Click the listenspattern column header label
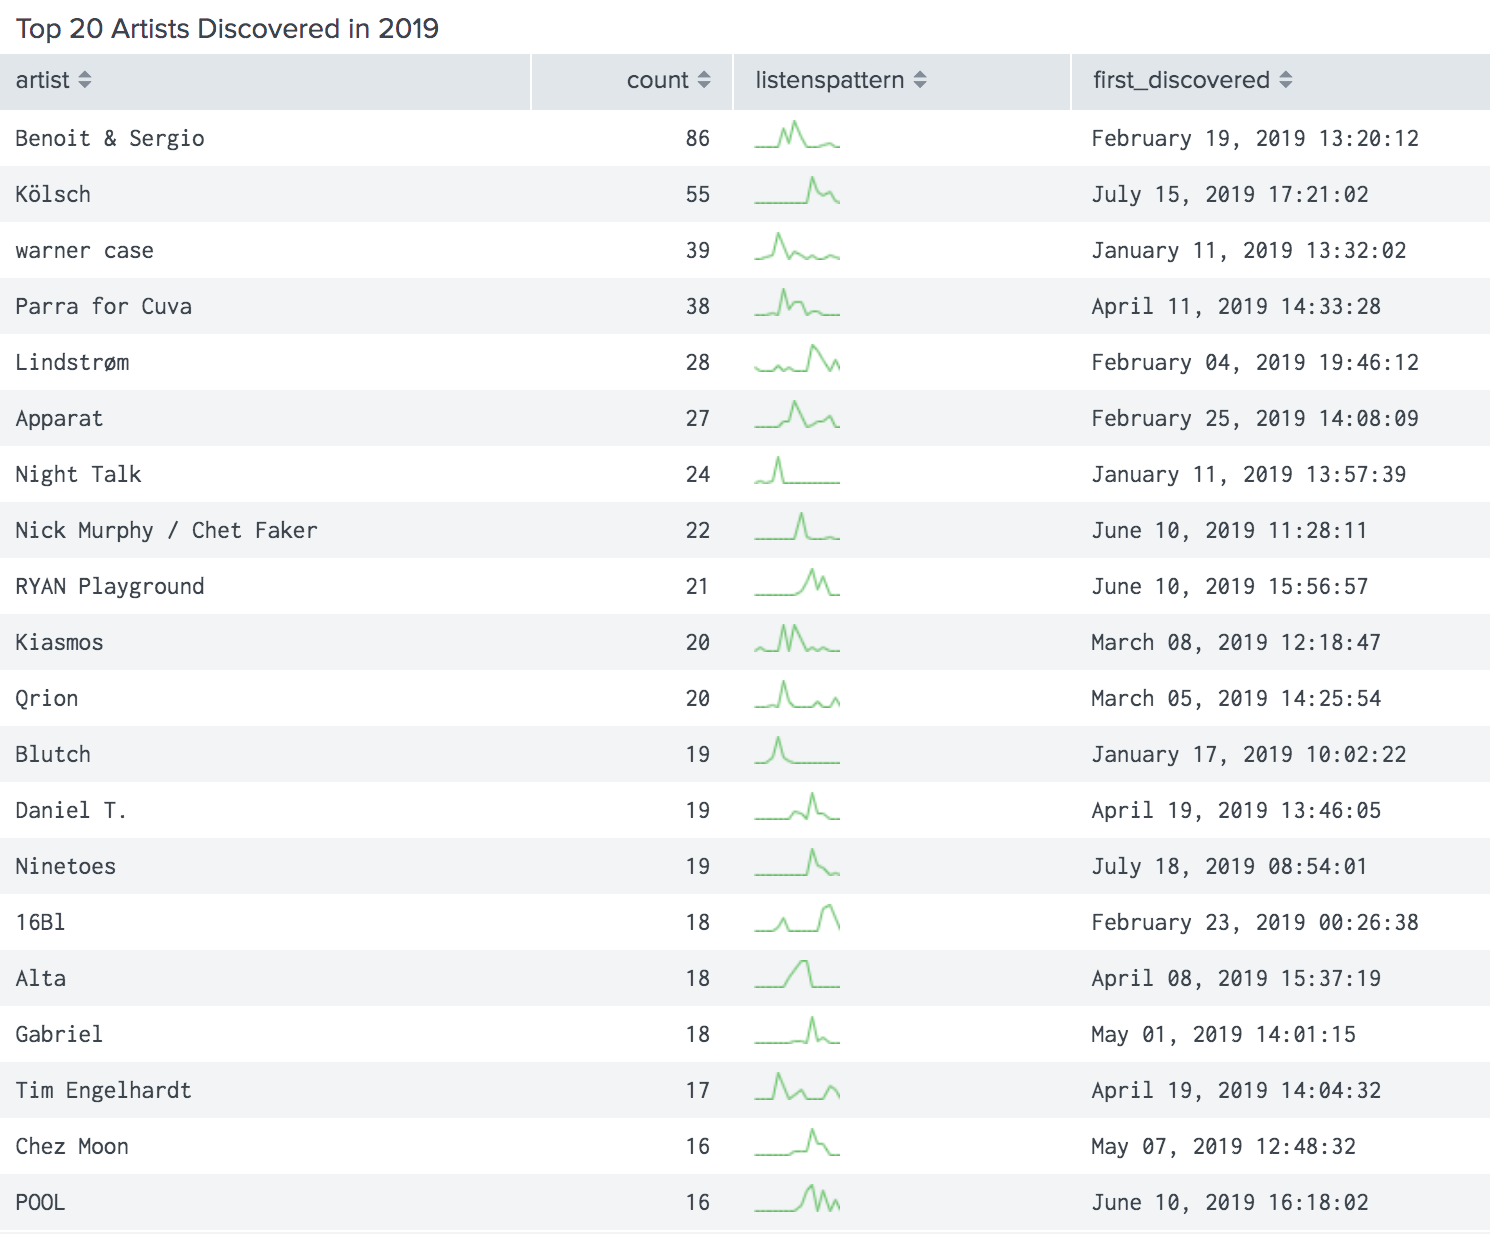Image resolution: width=1490 pixels, height=1234 pixels. [x=830, y=80]
